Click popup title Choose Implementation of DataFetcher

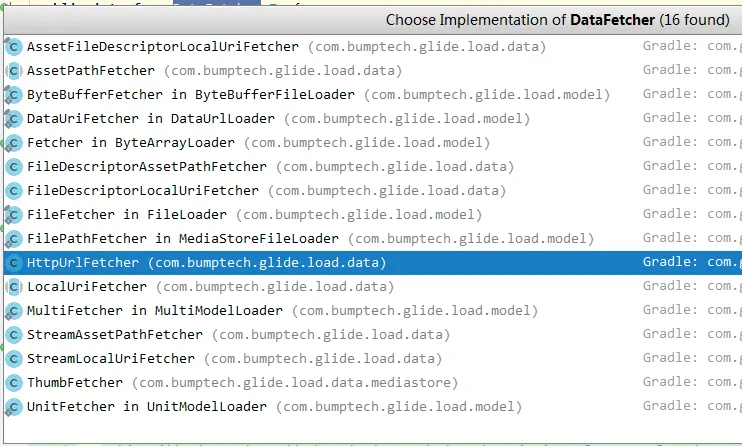point(557,20)
